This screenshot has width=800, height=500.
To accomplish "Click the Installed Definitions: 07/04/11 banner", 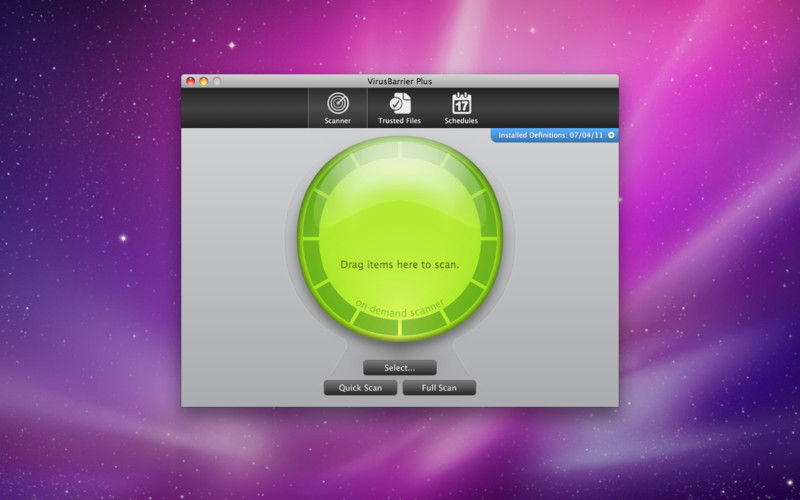I will click(555, 135).
